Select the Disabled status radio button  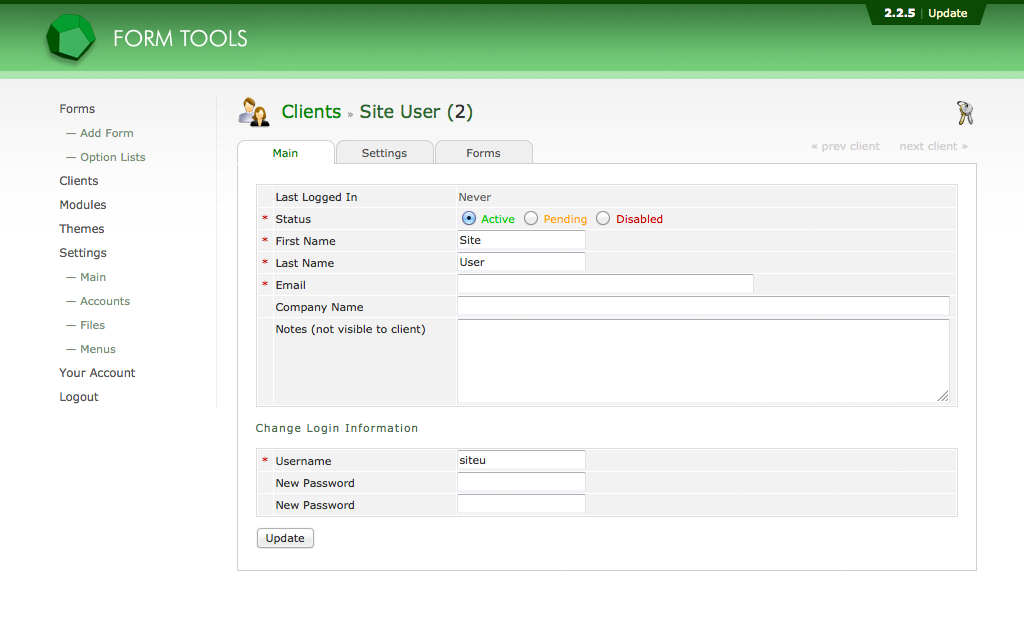603,218
